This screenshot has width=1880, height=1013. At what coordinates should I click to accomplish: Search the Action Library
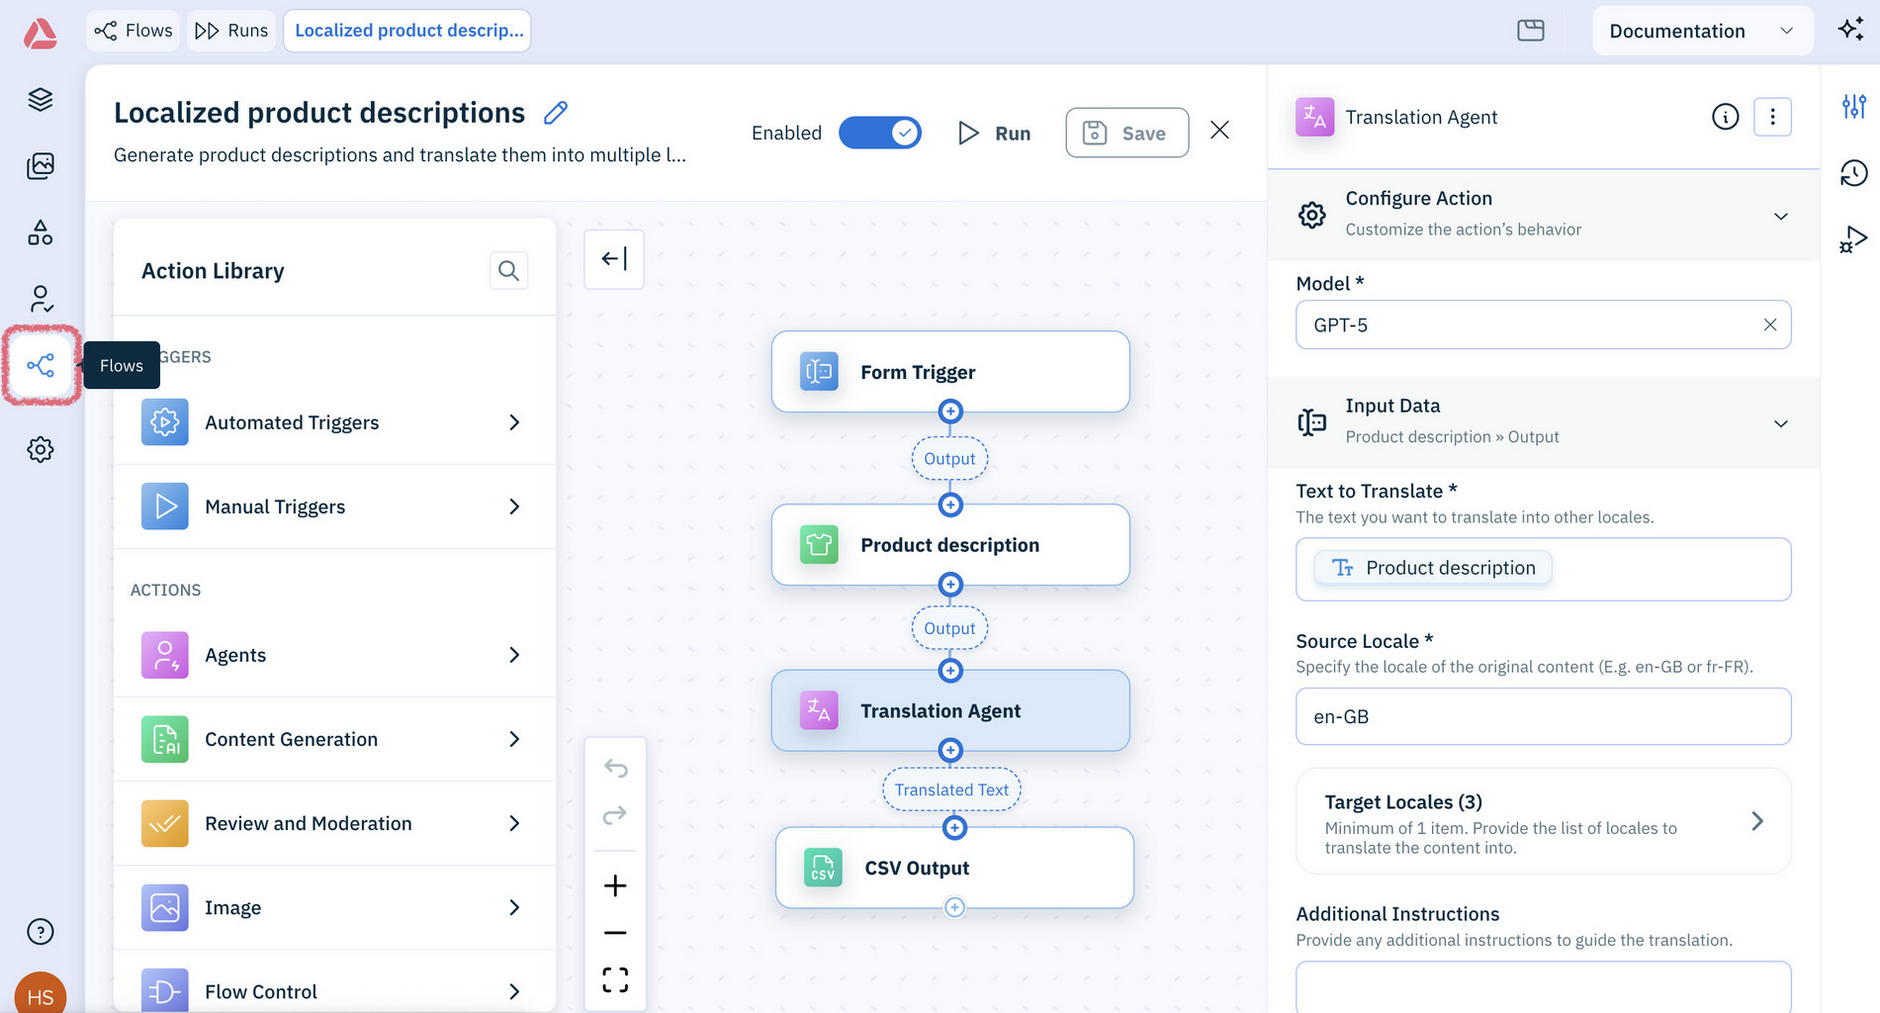tap(508, 270)
